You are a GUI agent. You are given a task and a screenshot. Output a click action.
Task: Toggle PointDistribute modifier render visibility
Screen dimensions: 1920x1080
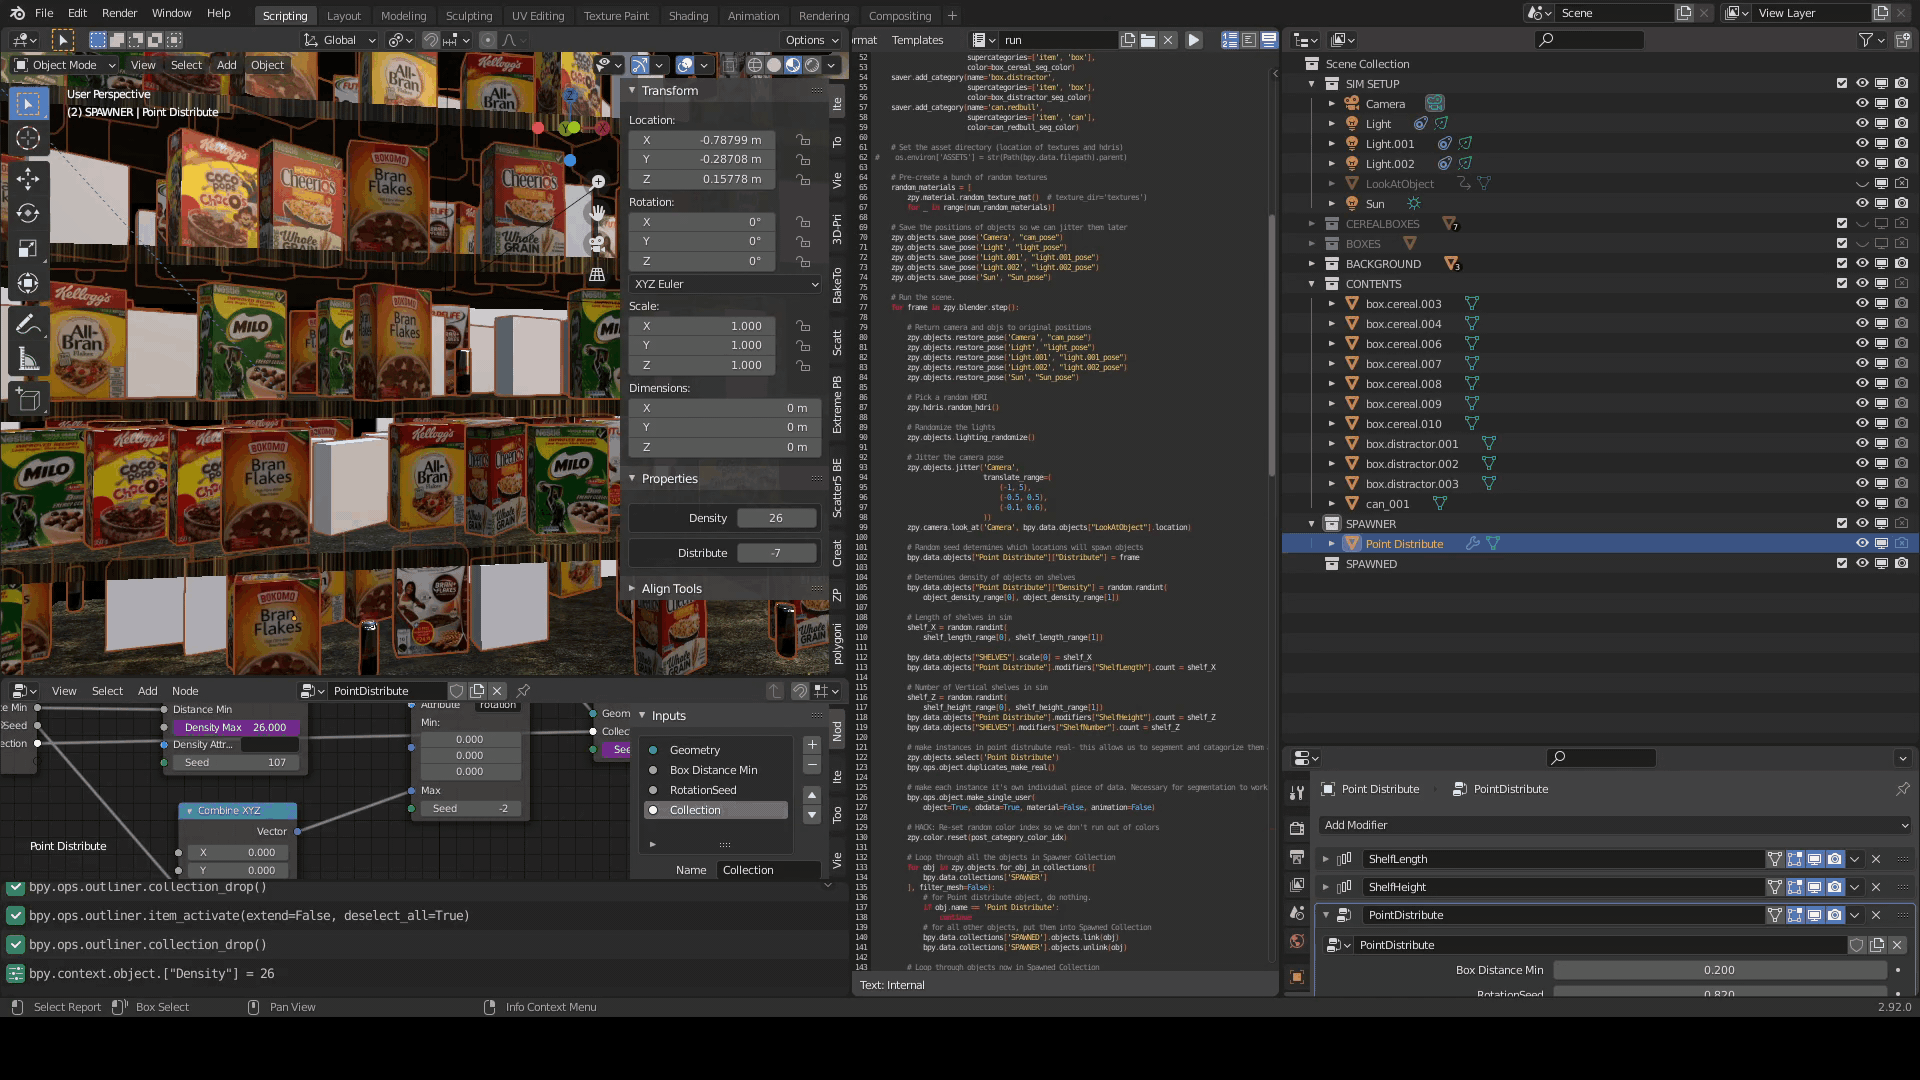tap(1835, 915)
